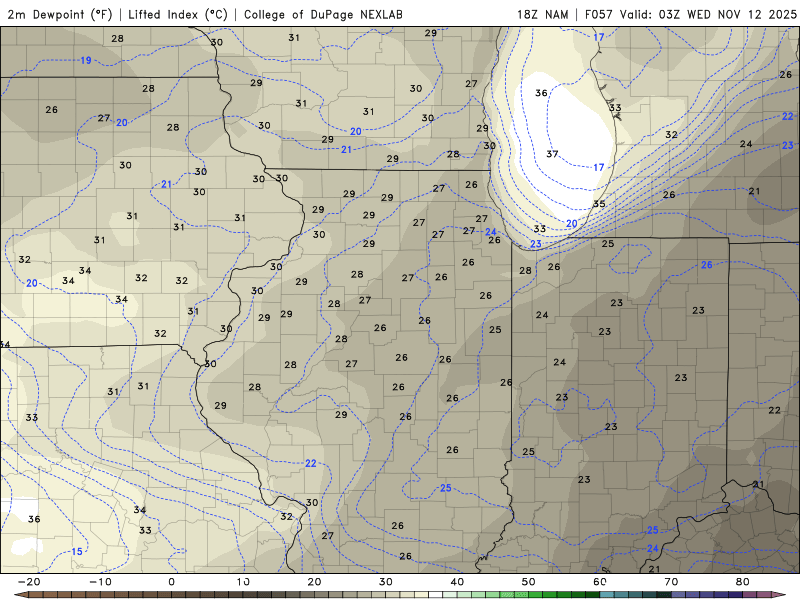Click the blue 15 lifted index contour label

[77, 552]
